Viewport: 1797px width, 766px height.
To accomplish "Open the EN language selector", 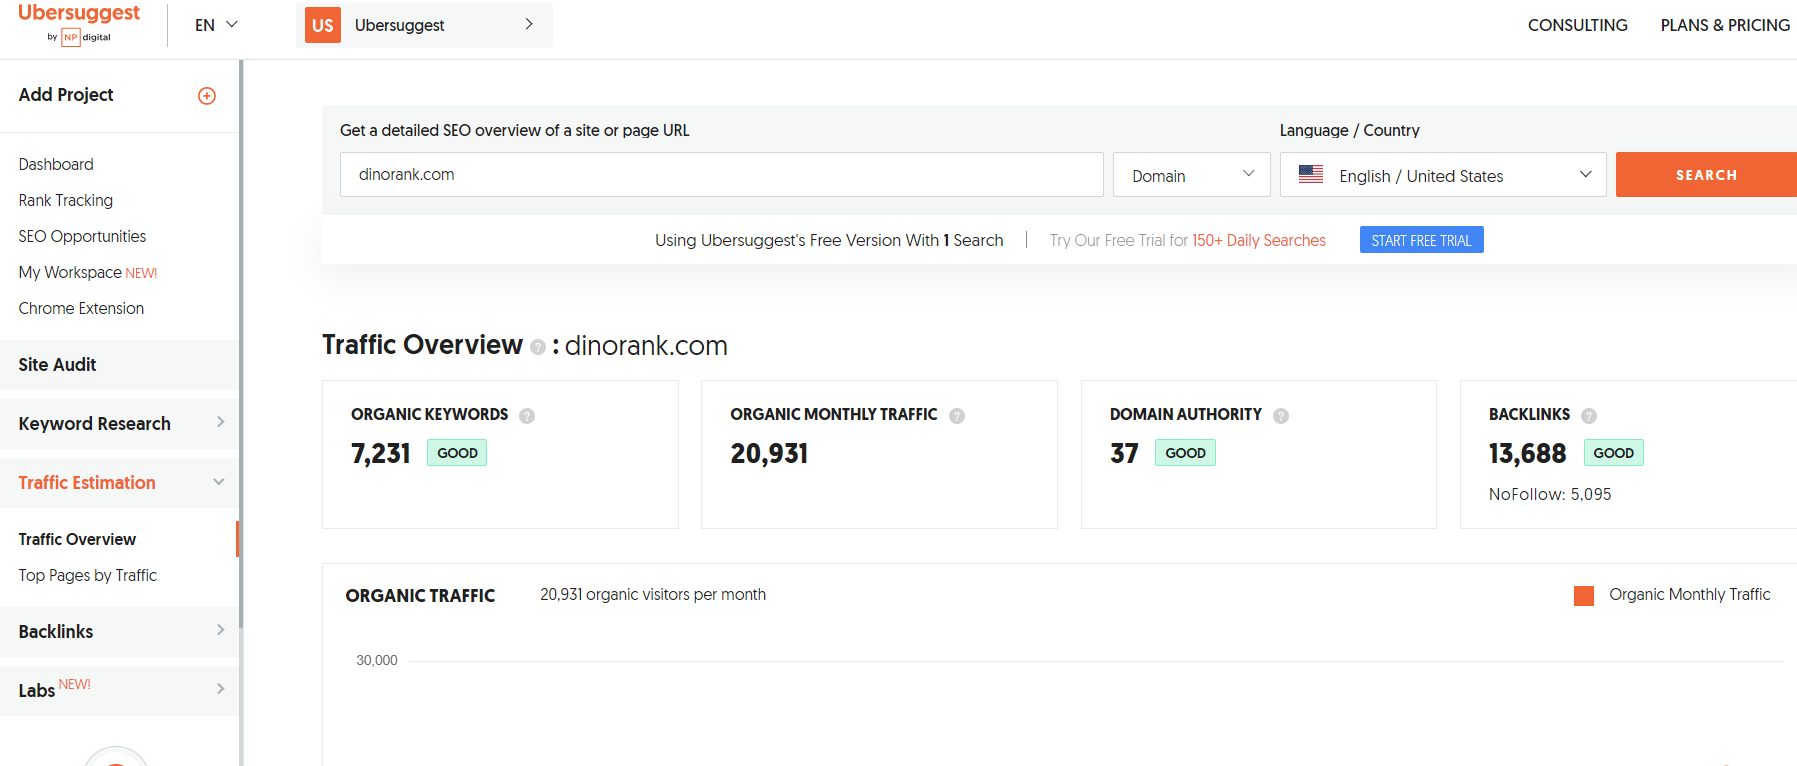I will tap(216, 25).
